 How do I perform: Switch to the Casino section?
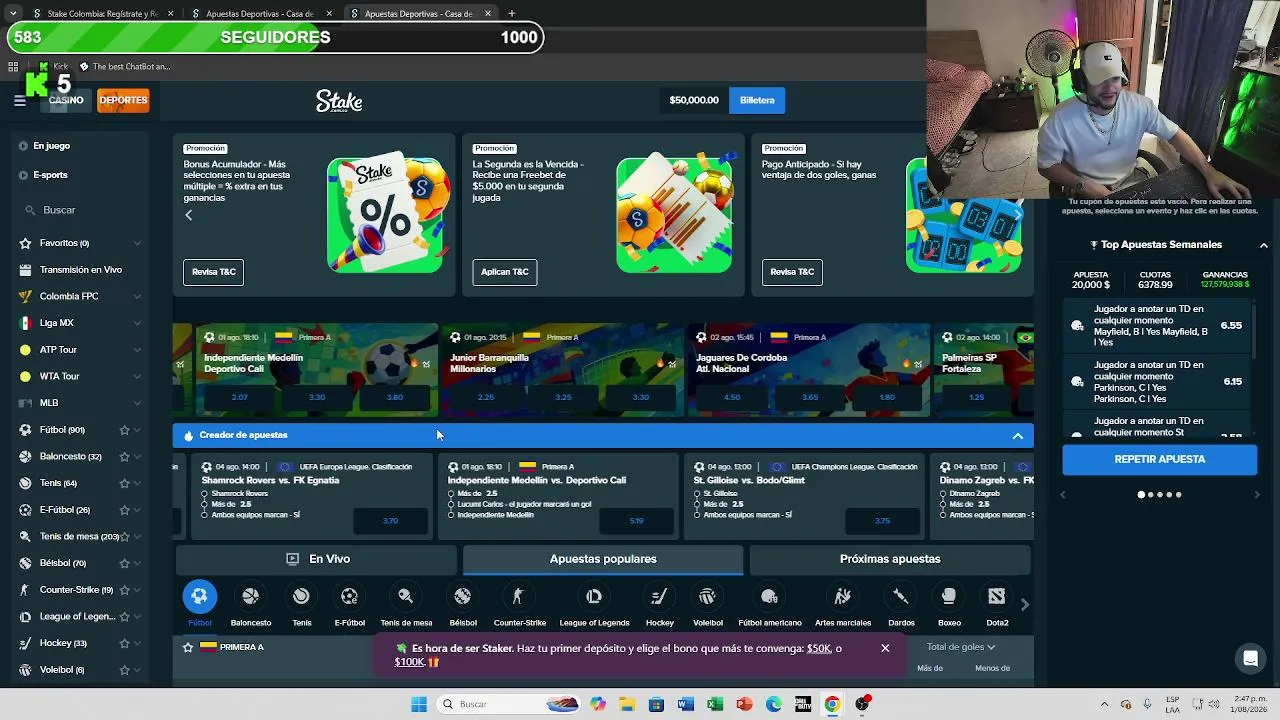point(66,100)
